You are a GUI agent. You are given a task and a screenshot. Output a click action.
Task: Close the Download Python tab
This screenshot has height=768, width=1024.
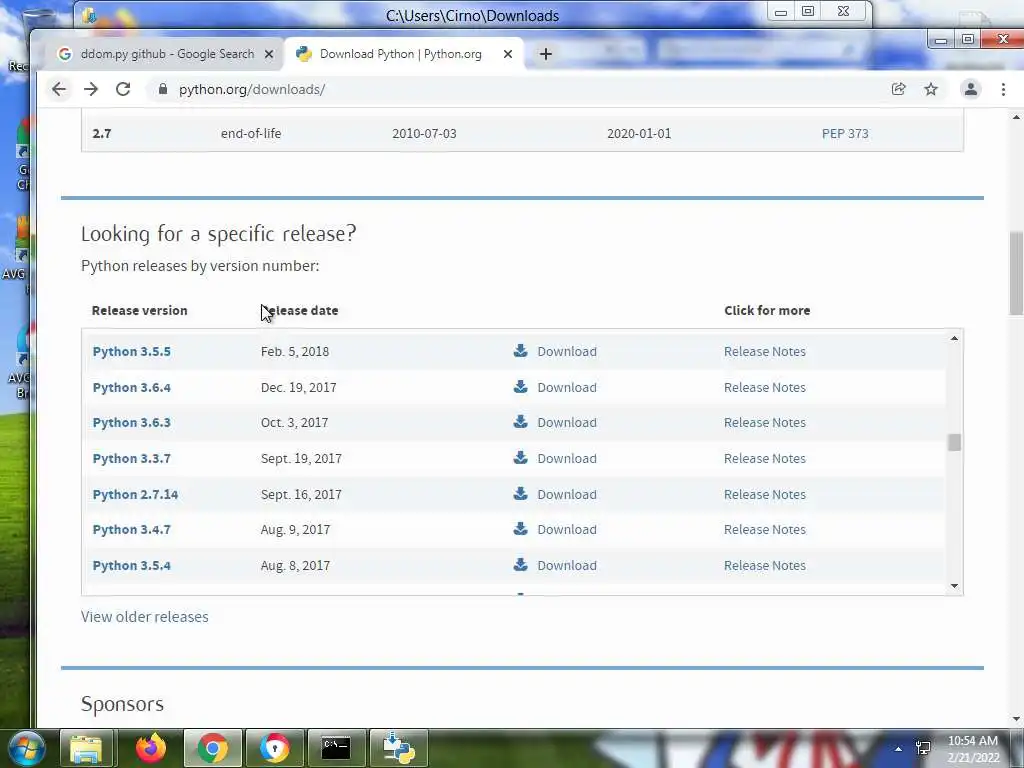[x=507, y=54]
